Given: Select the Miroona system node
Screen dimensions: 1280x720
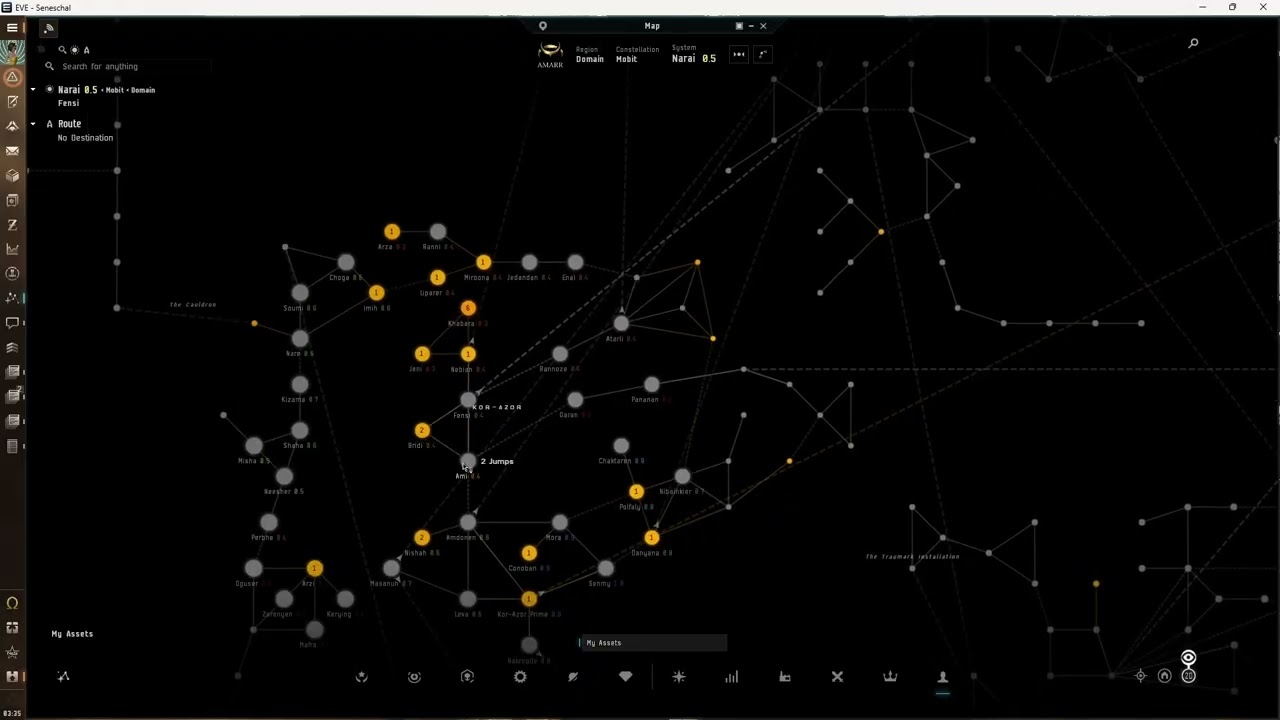Looking at the screenshot, I should coord(483,262).
